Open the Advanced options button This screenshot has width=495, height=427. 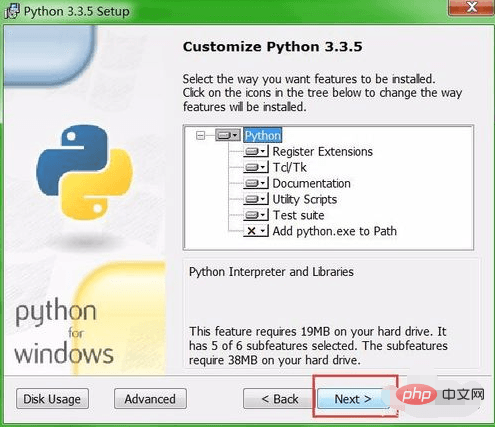click(x=150, y=399)
